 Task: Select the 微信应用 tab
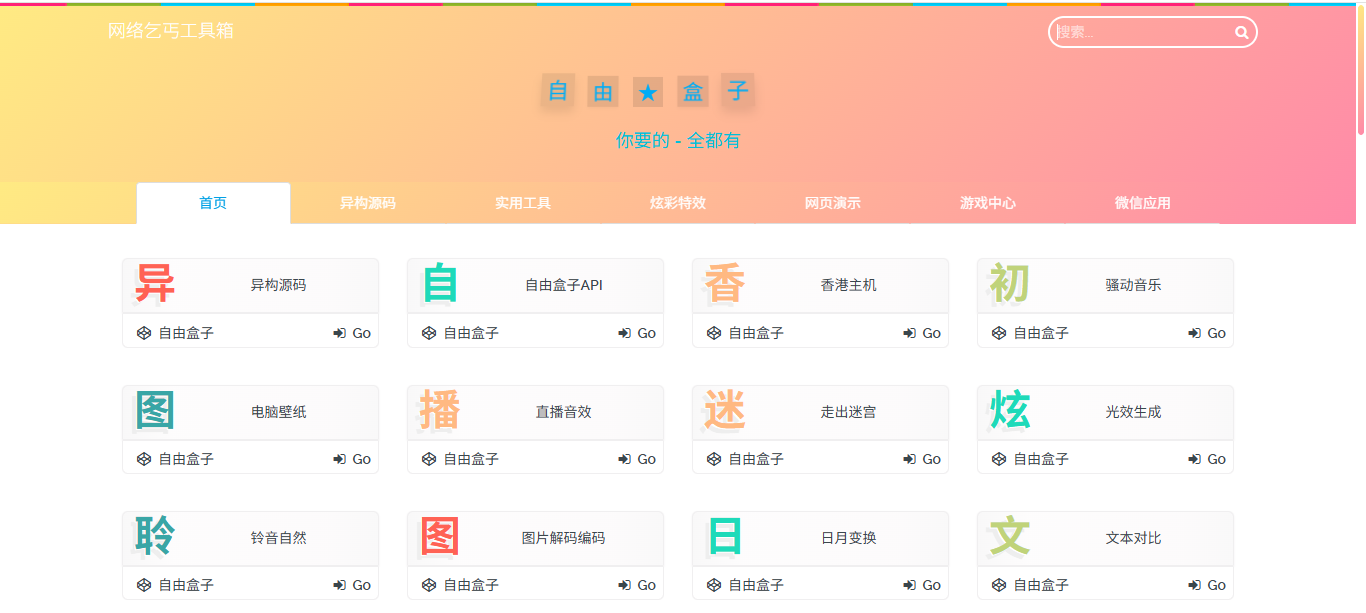point(1141,203)
